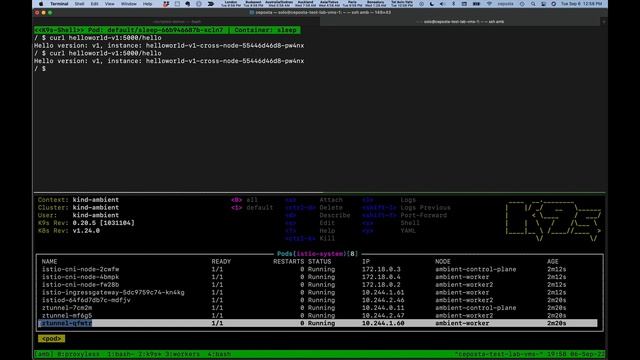Click the K9s Rev 0.20.5 line
The height and width of the screenshot is (360, 640).
coord(86,223)
